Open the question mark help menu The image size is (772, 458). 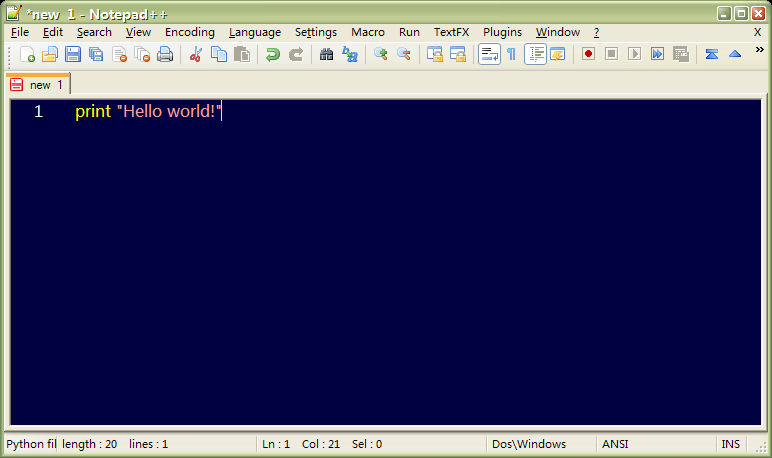point(596,33)
